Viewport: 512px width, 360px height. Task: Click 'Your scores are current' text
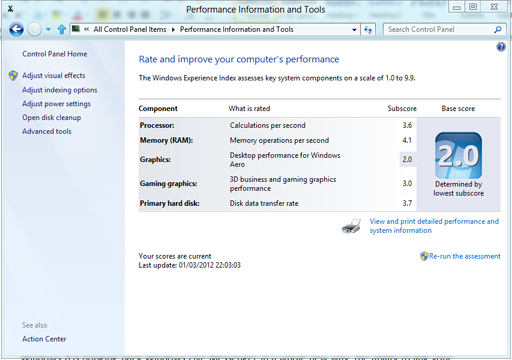175,256
